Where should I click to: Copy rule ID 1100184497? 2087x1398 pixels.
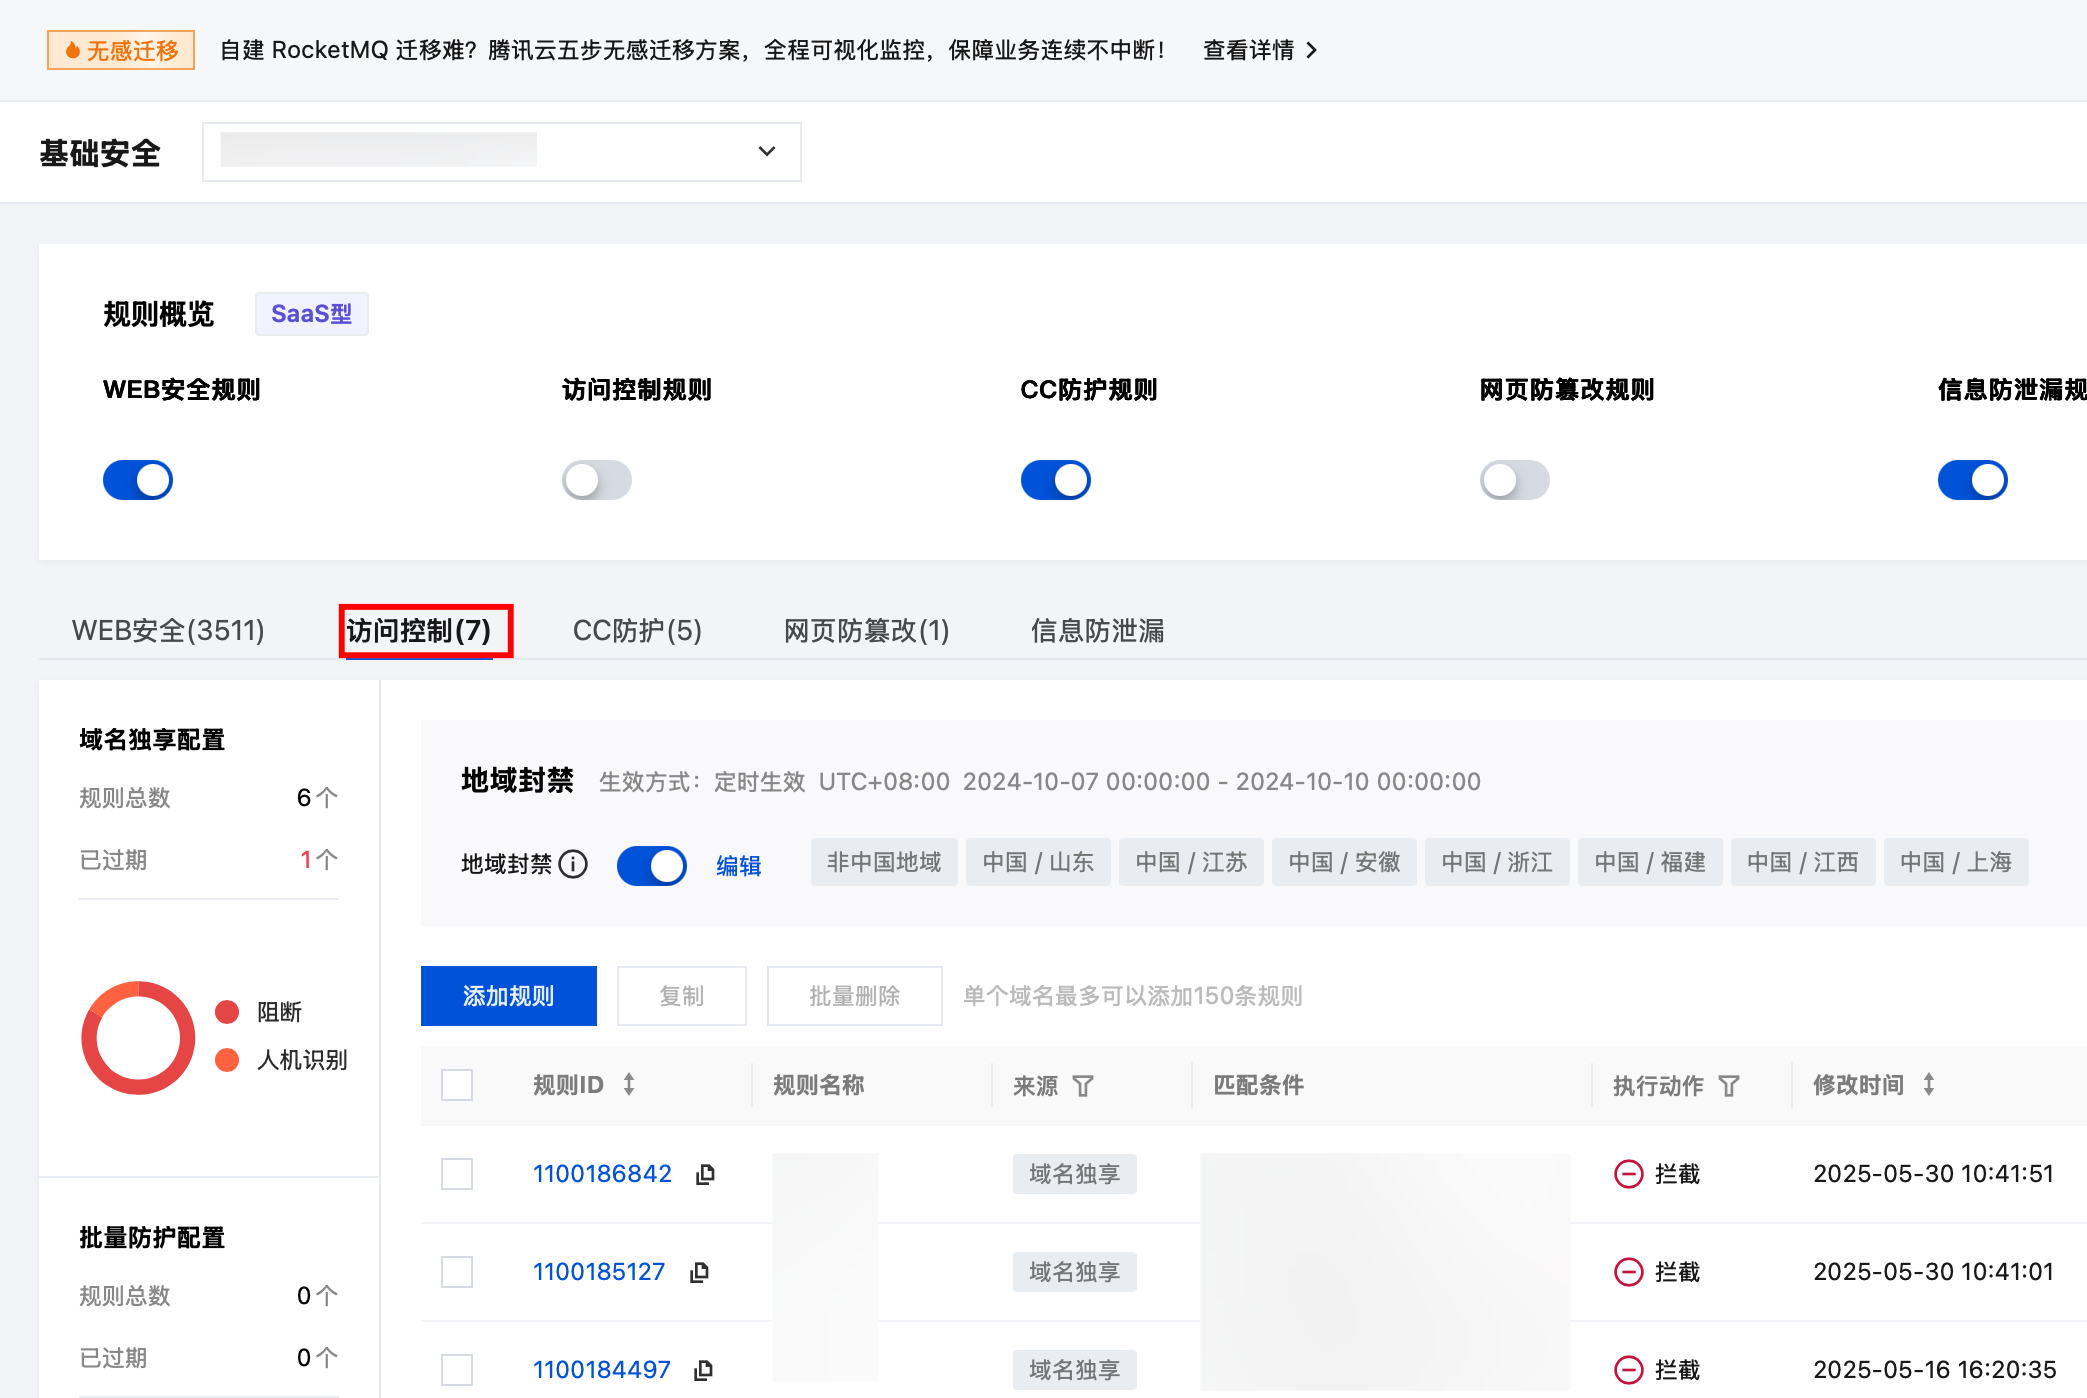(x=703, y=1370)
